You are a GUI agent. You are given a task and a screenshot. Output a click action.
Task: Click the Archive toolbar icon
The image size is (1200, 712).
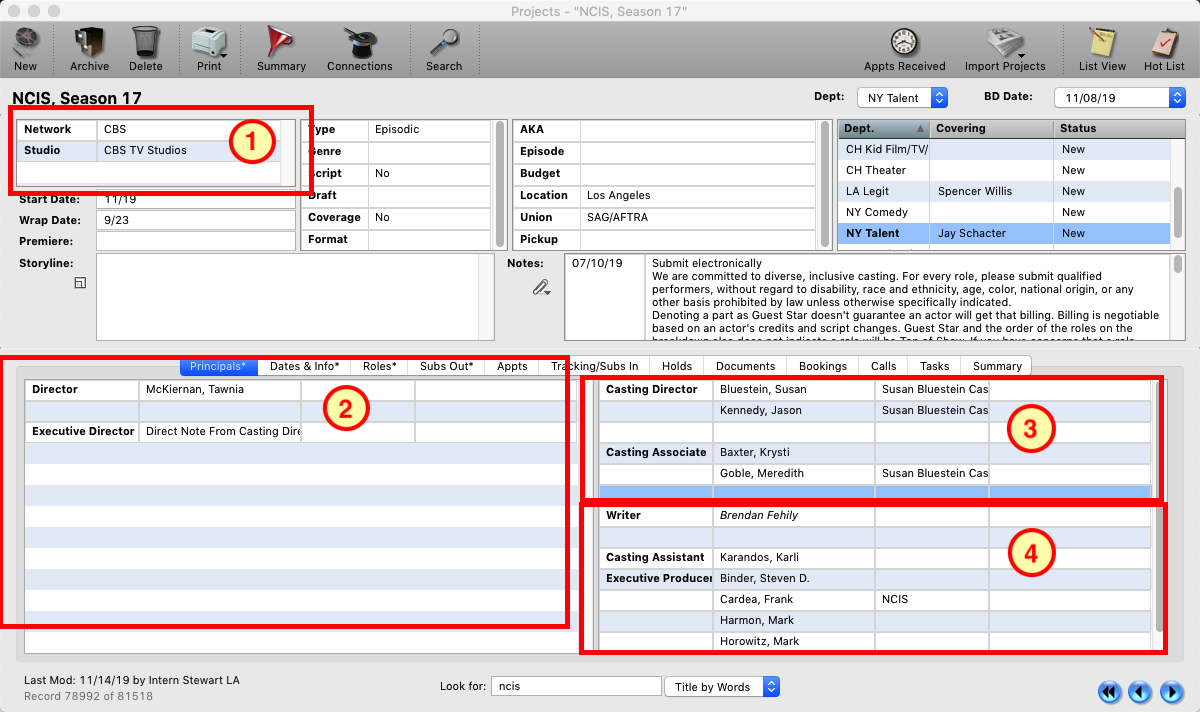pyautogui.click(x=89, y=42)
